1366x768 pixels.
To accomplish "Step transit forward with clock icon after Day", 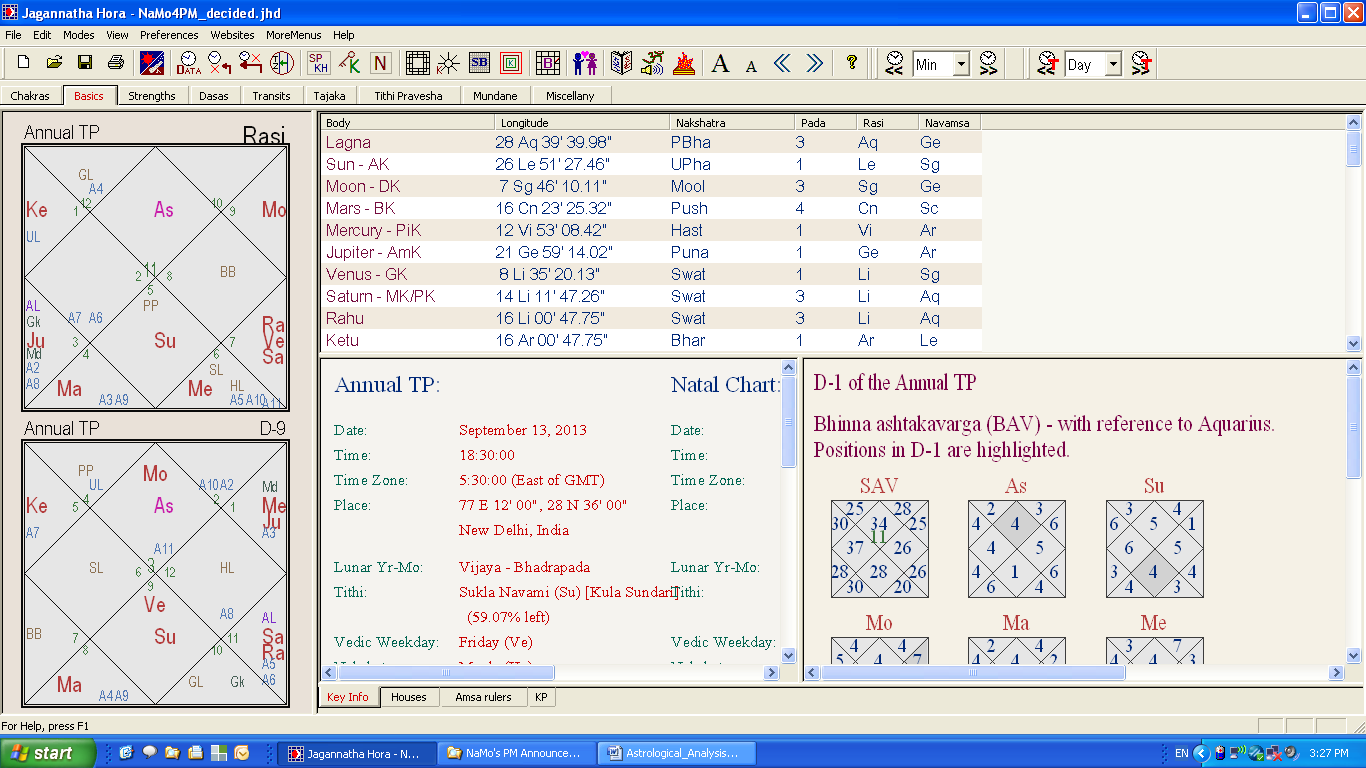I will click(x=1141, y=63).
